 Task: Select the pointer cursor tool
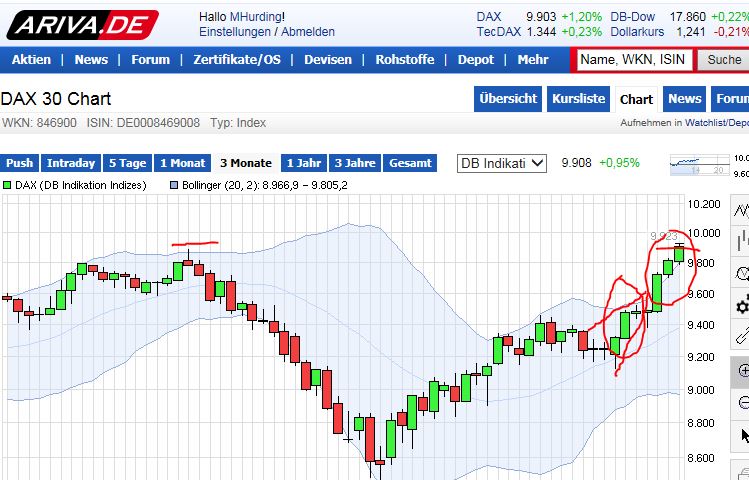(x=742, y=436)
